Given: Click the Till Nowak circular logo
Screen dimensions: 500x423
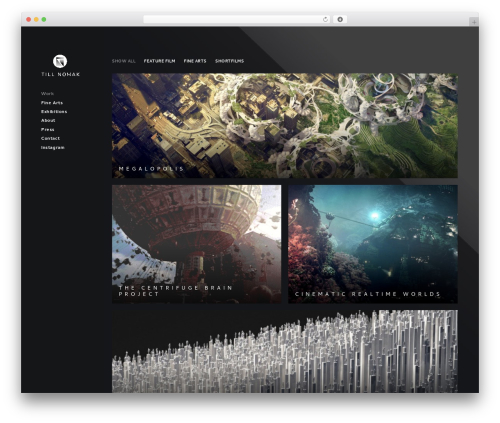Looking at the screenshot, I should tap(60, 61).
